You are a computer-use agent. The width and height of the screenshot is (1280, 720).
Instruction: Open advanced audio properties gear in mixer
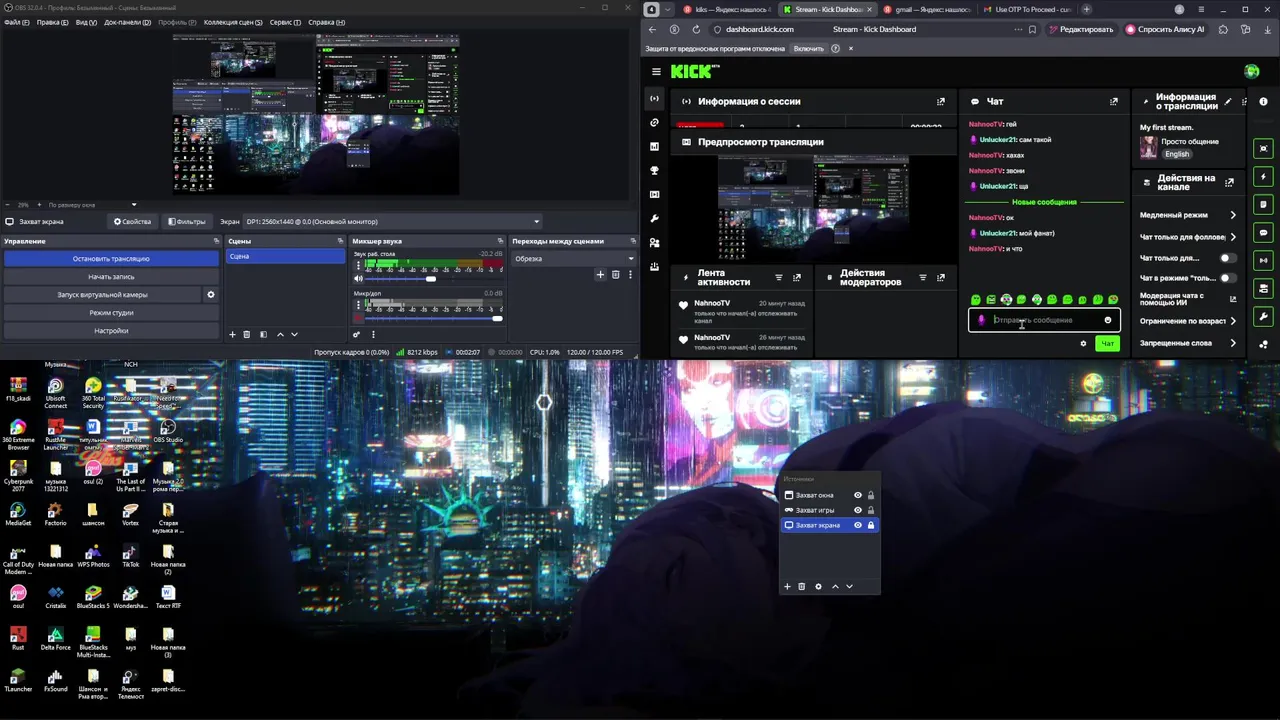pos(356,334)
